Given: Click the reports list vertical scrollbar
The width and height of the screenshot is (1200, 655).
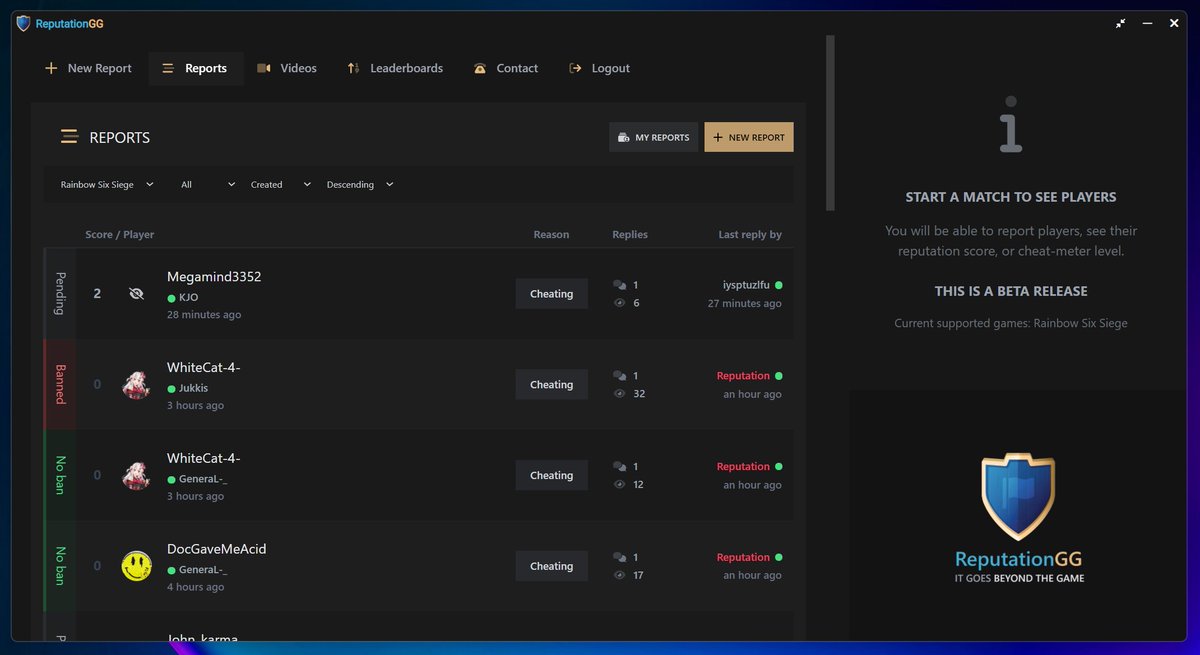Looking at the screenshot, I should pos(830,123).
